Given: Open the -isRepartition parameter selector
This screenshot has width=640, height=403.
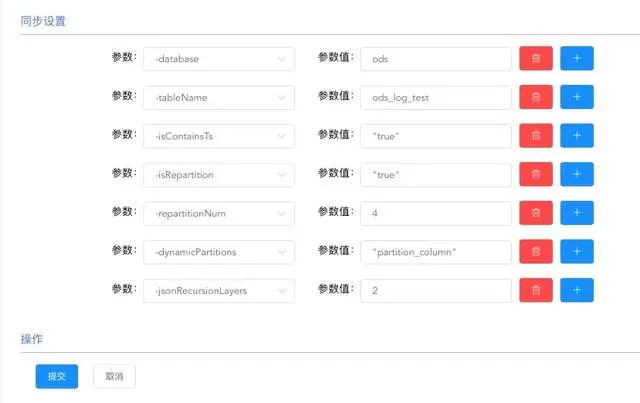Looking at the screenshot, I should point(219,174).
